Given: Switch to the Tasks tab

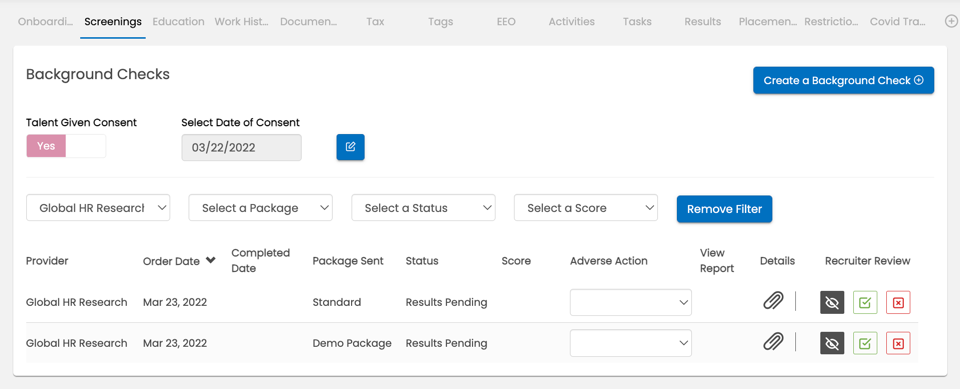Looking at the screenshot, I should (x=637, y=21).
